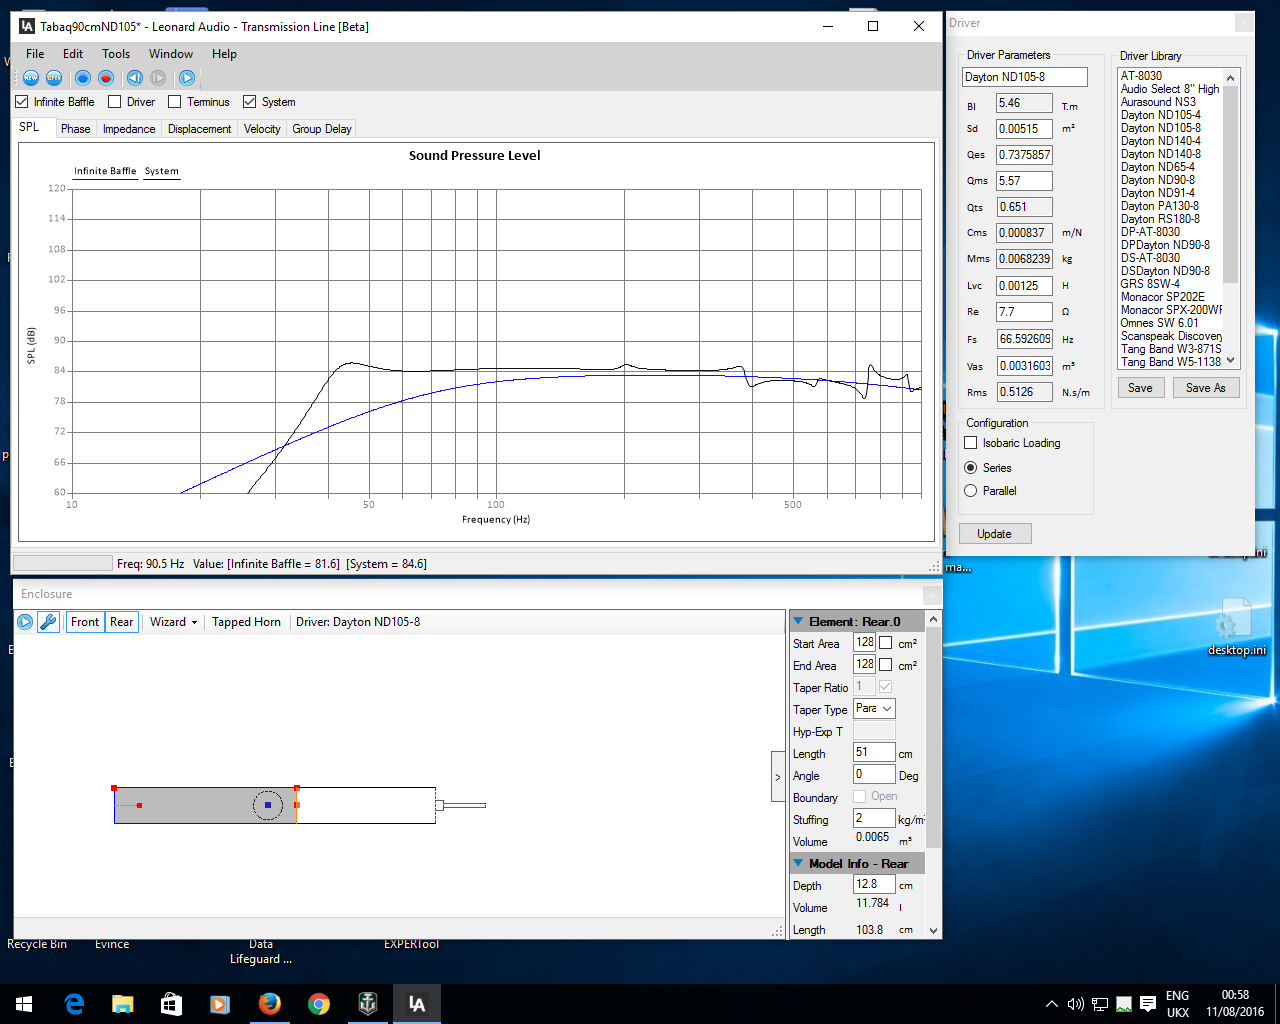Select the Series radio button
This screenshot has width=1280, height=1024.
pos(970,468)
